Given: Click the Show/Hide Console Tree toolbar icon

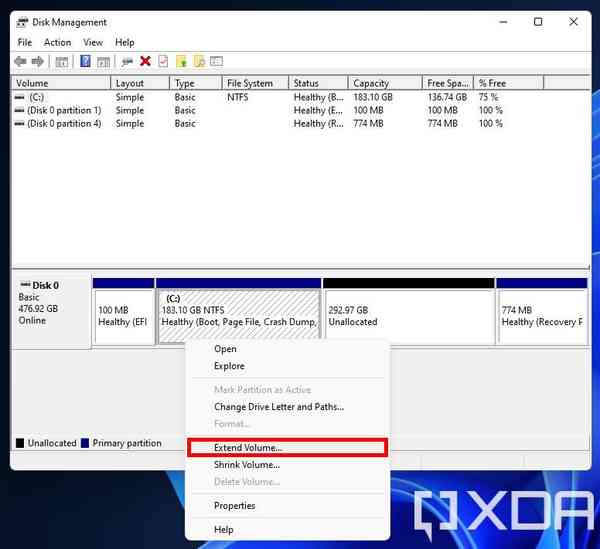Looking at the screenshot, I should point(62,62).
